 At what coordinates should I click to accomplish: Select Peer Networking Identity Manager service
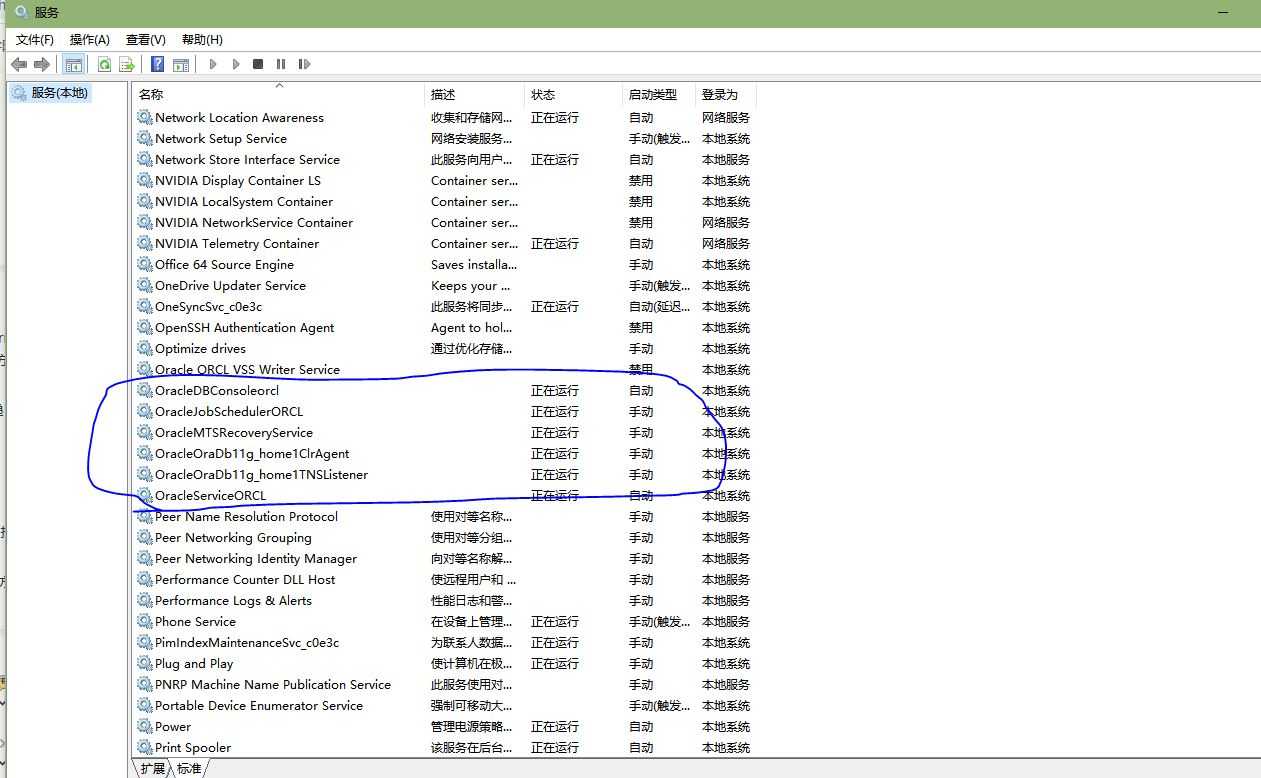445,558
